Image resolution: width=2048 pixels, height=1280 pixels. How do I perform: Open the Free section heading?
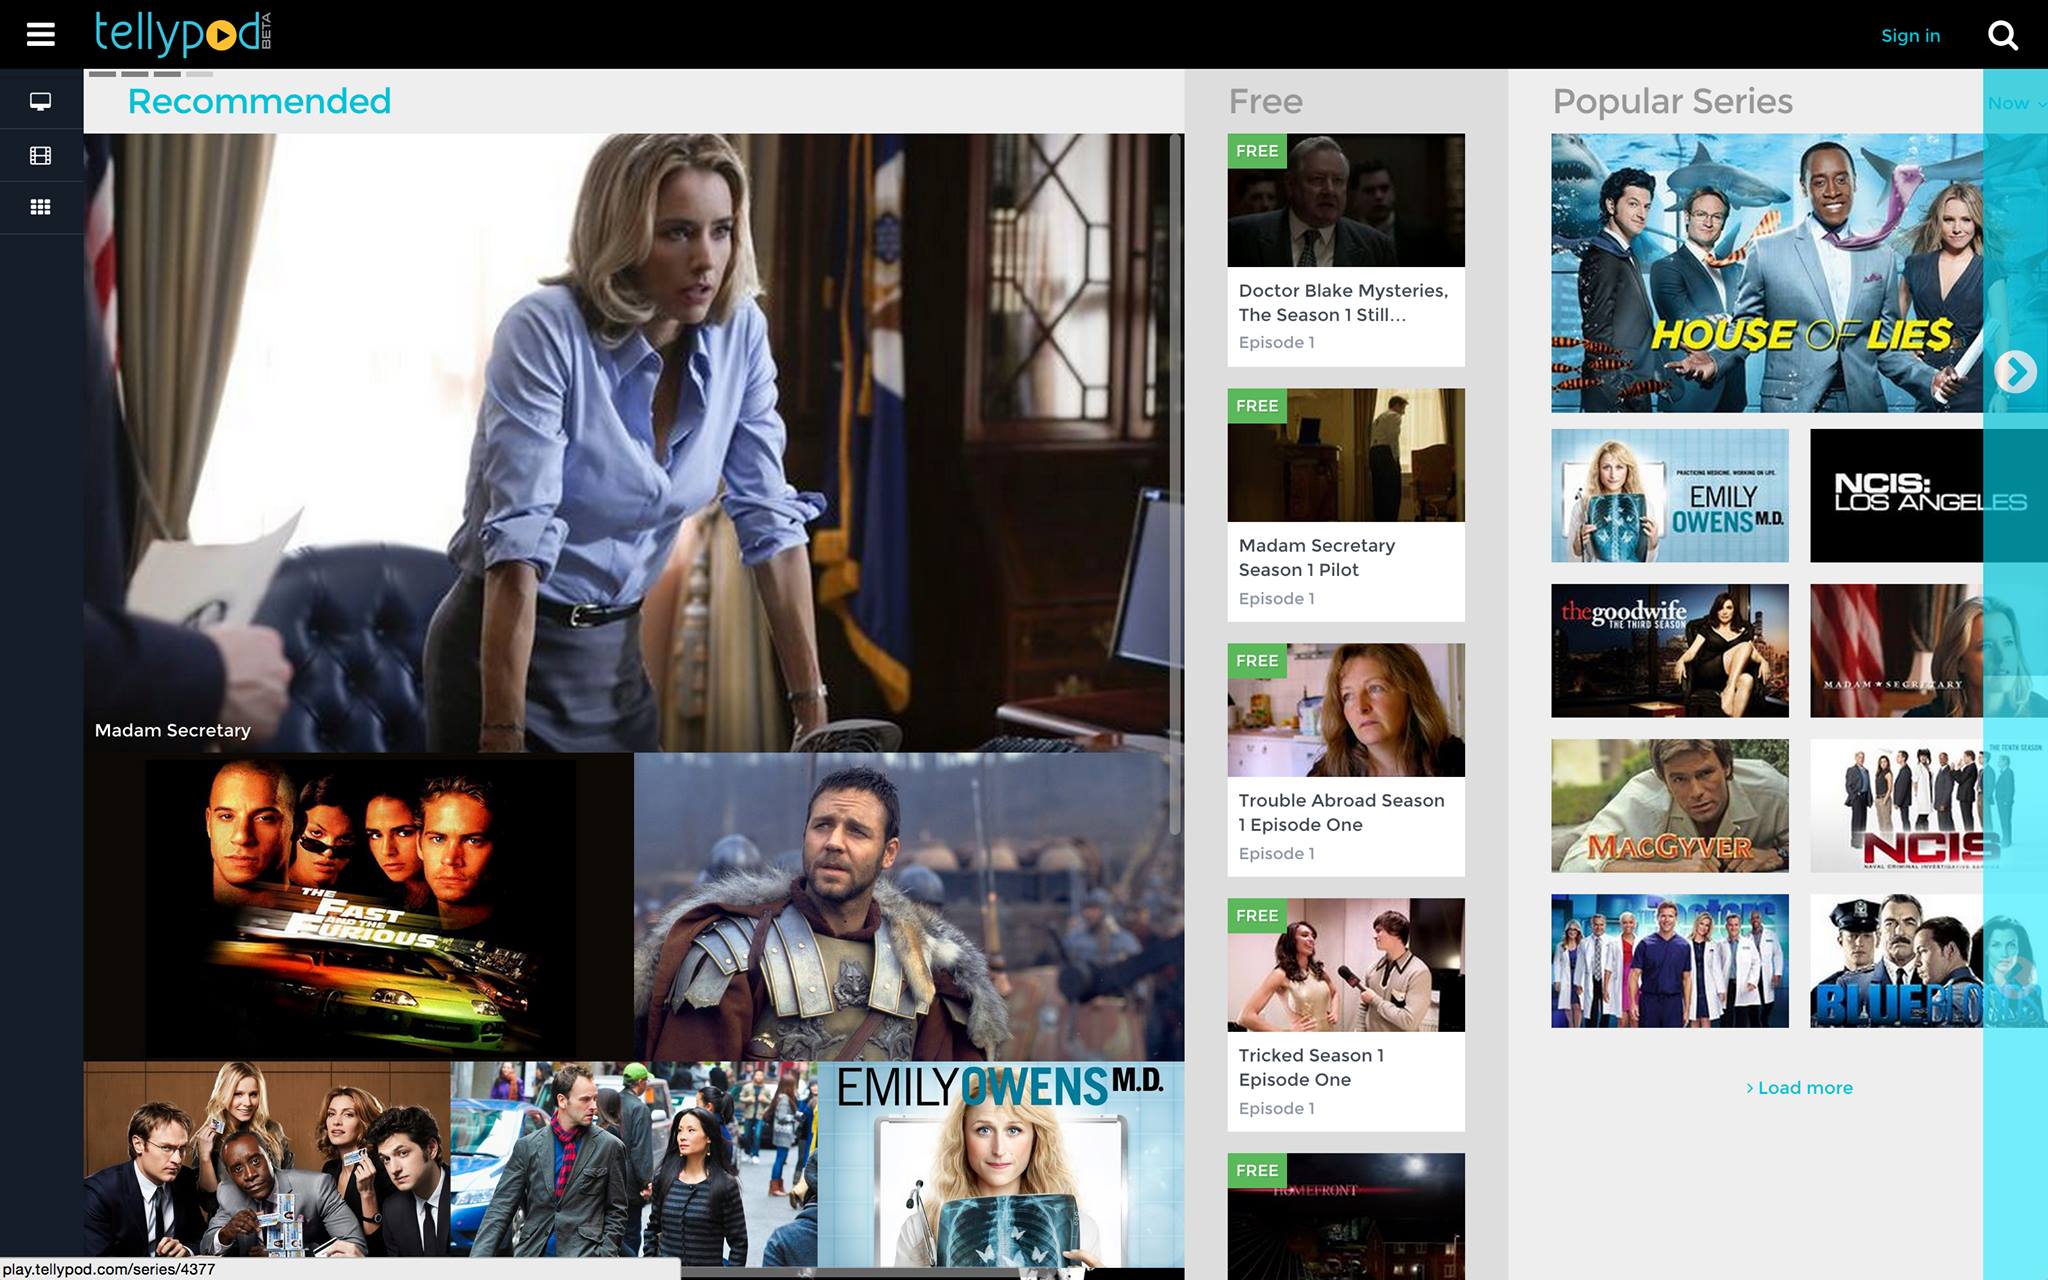click(x=1265, y=101)
